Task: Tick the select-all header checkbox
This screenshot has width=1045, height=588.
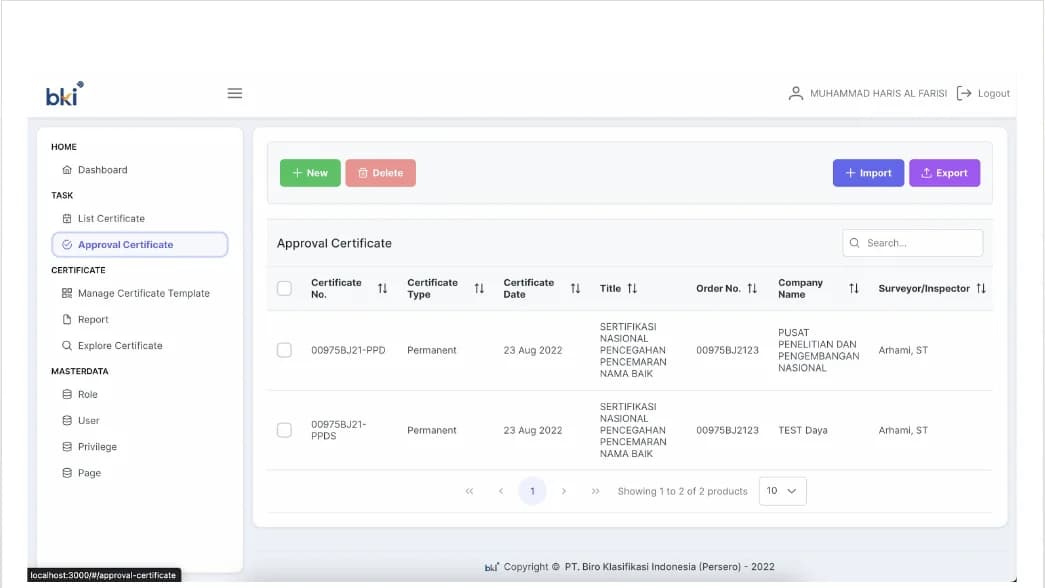Action: coord(285,289)
